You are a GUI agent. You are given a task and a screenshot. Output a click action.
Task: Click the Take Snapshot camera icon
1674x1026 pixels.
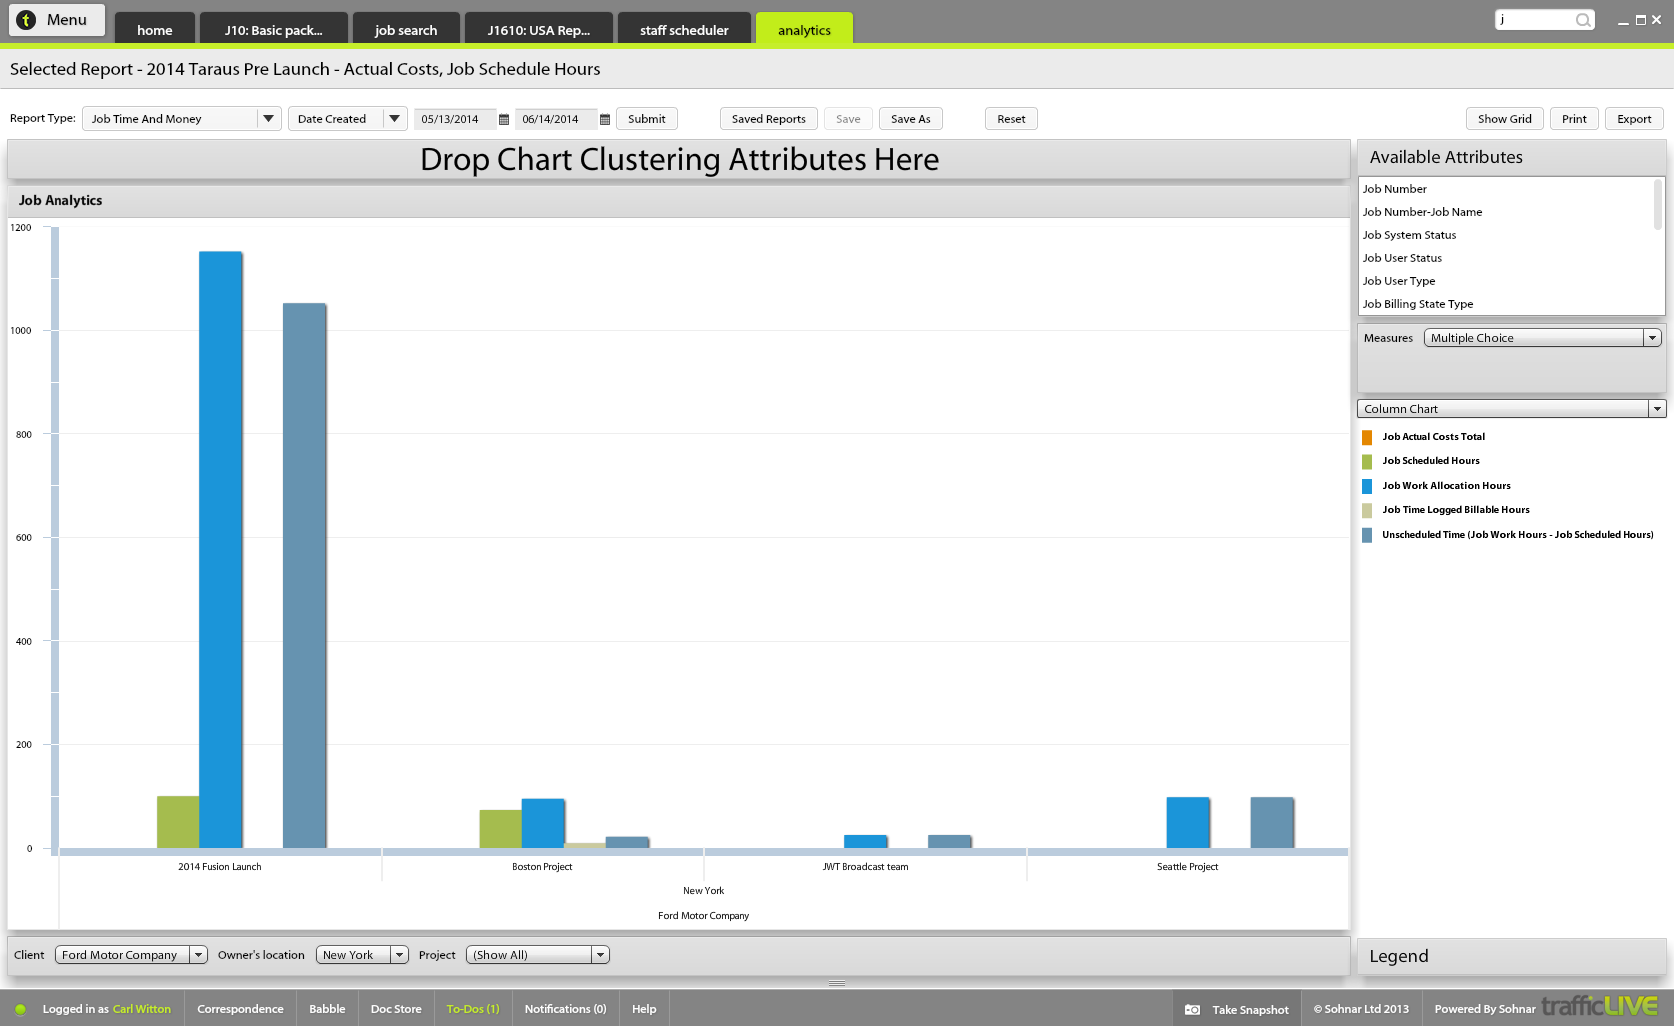coord(1192,1010)
